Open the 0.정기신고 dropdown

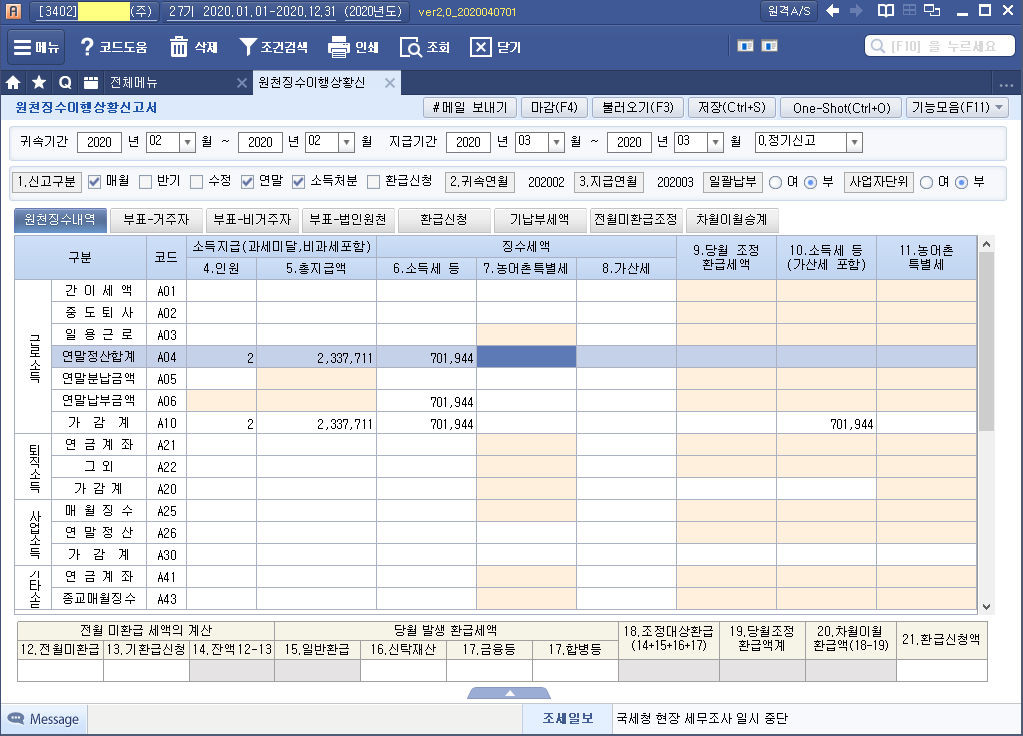(855, 142)
